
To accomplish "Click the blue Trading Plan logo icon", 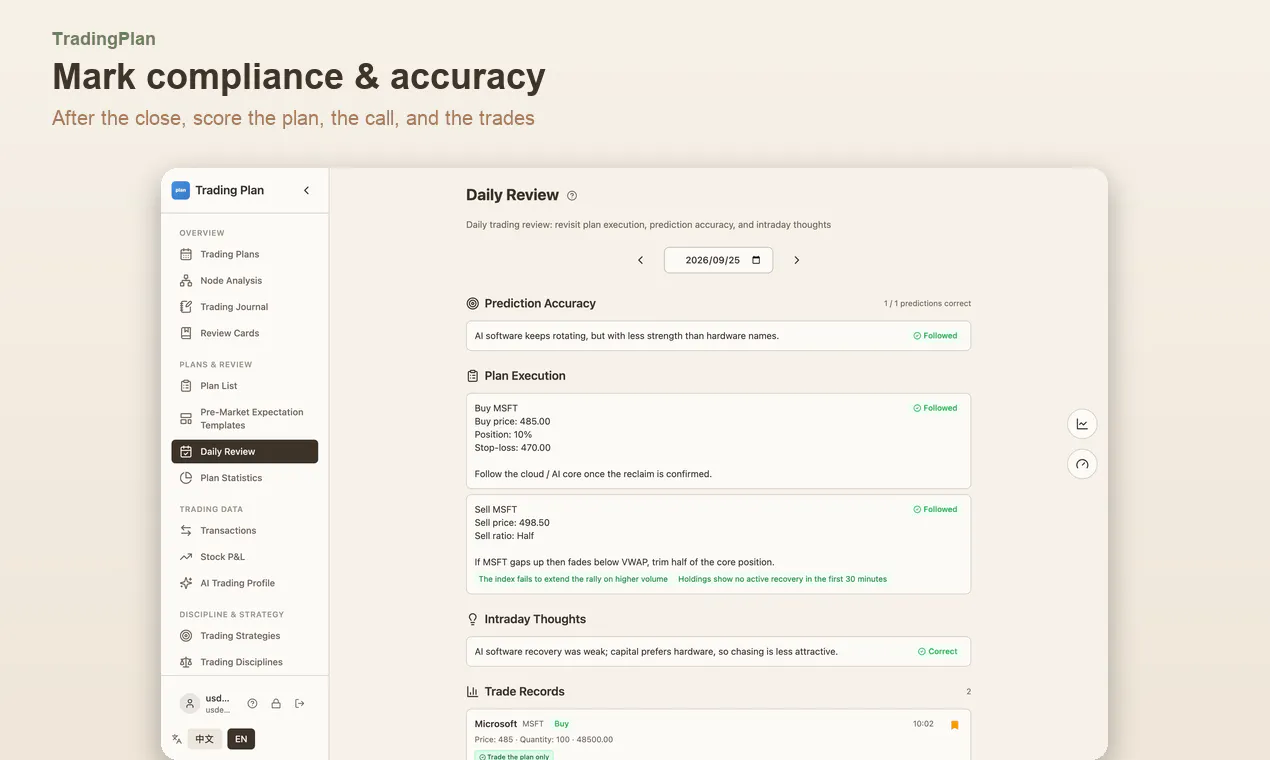I will (x=181, y=190).
